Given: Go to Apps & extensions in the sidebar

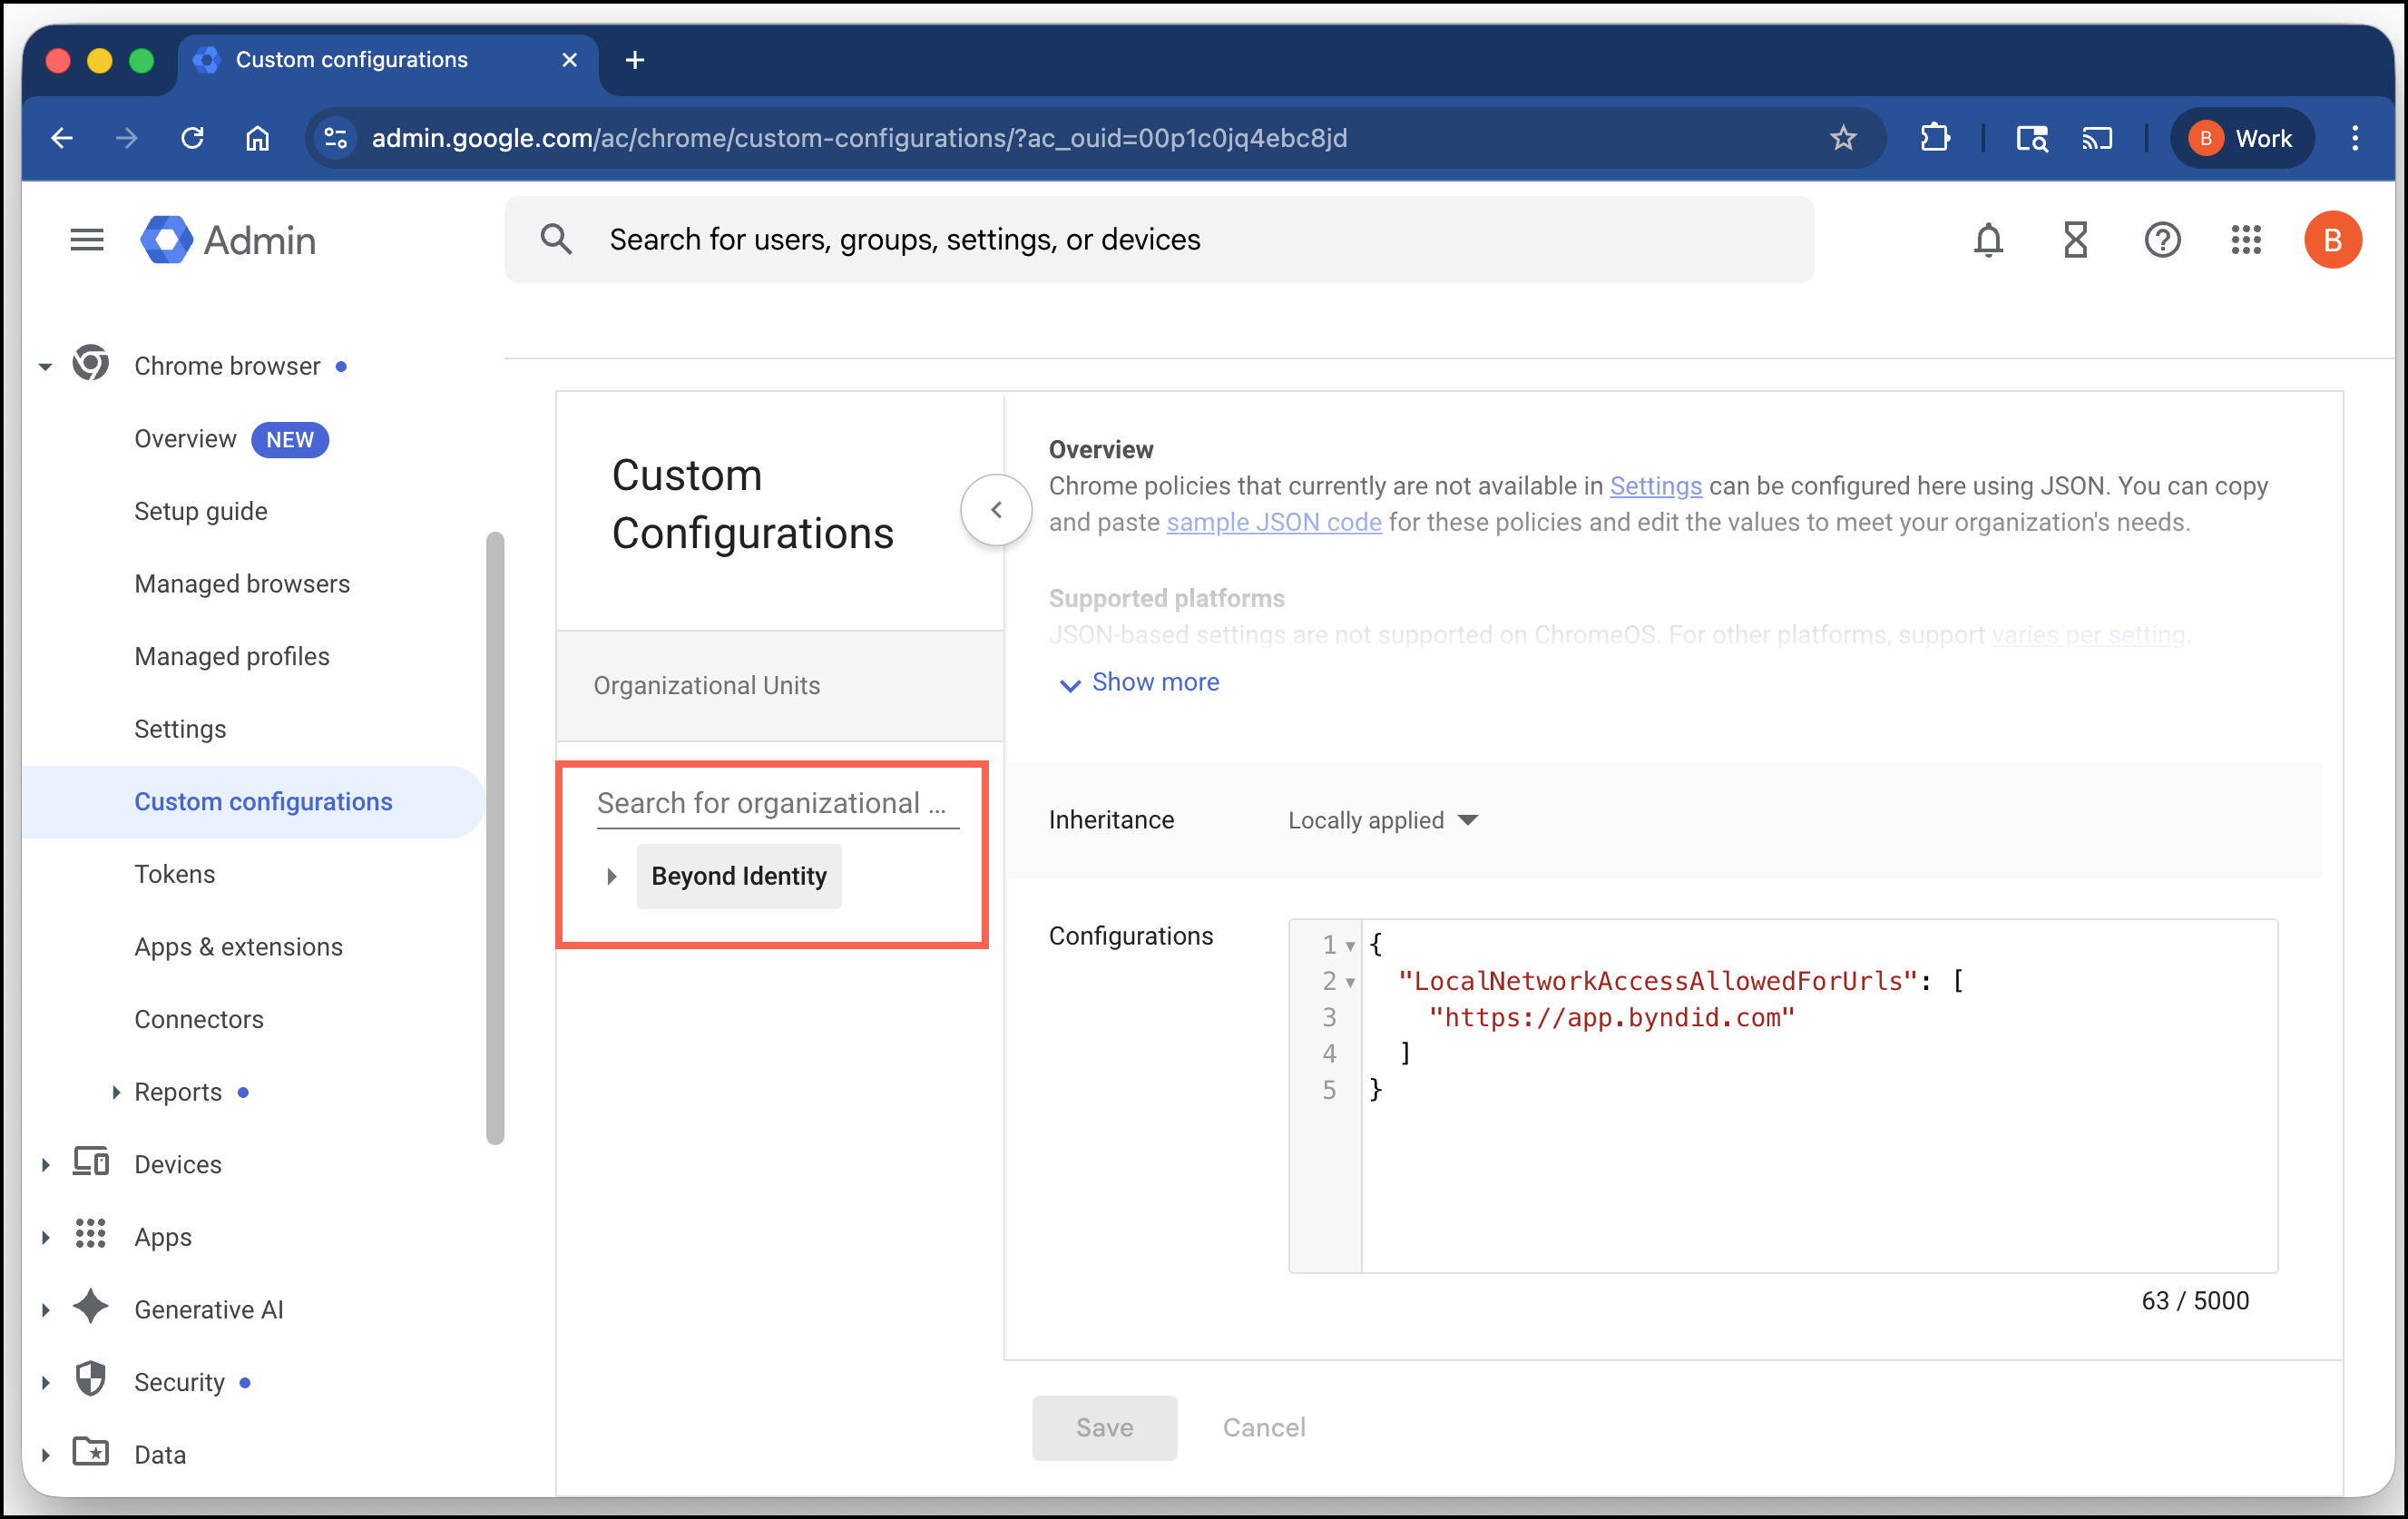Looking at the screenshot, I should coord(238,947).
